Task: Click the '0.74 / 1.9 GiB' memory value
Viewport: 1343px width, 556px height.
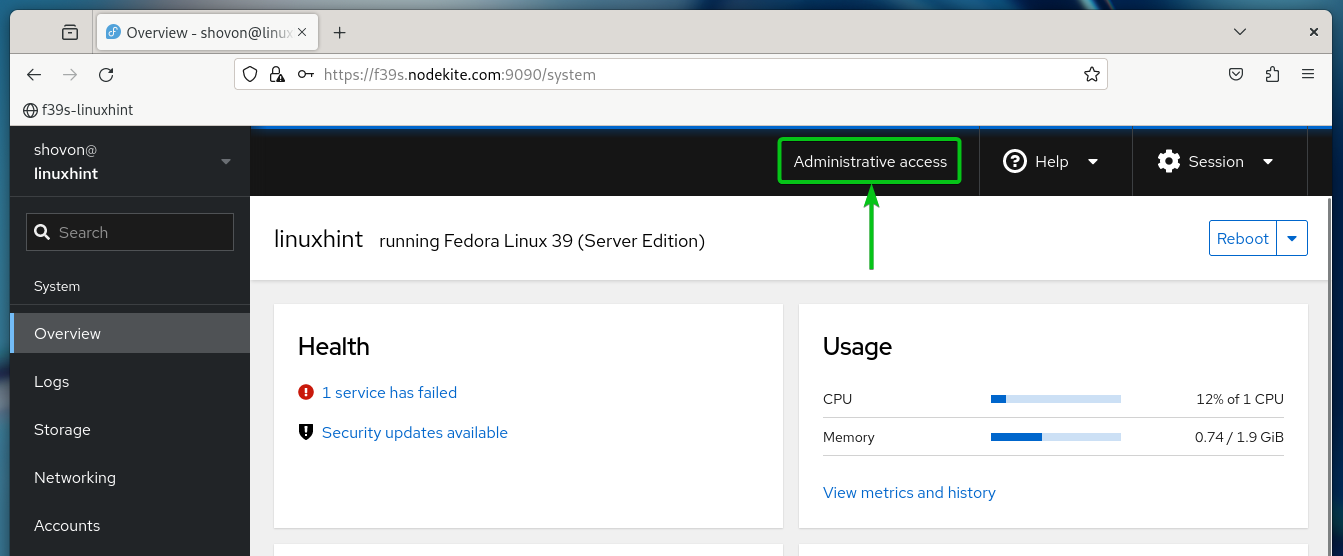Action: pos(1239,437)
